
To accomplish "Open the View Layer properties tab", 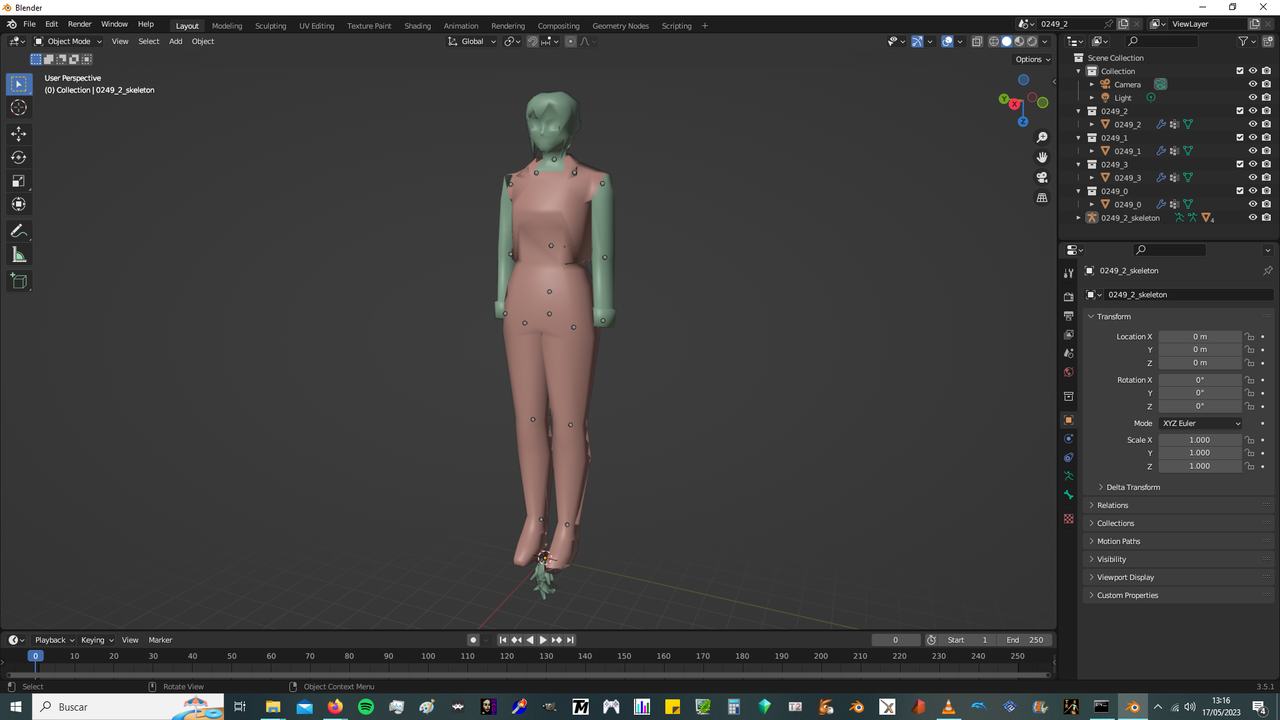I will point(1068,335).
